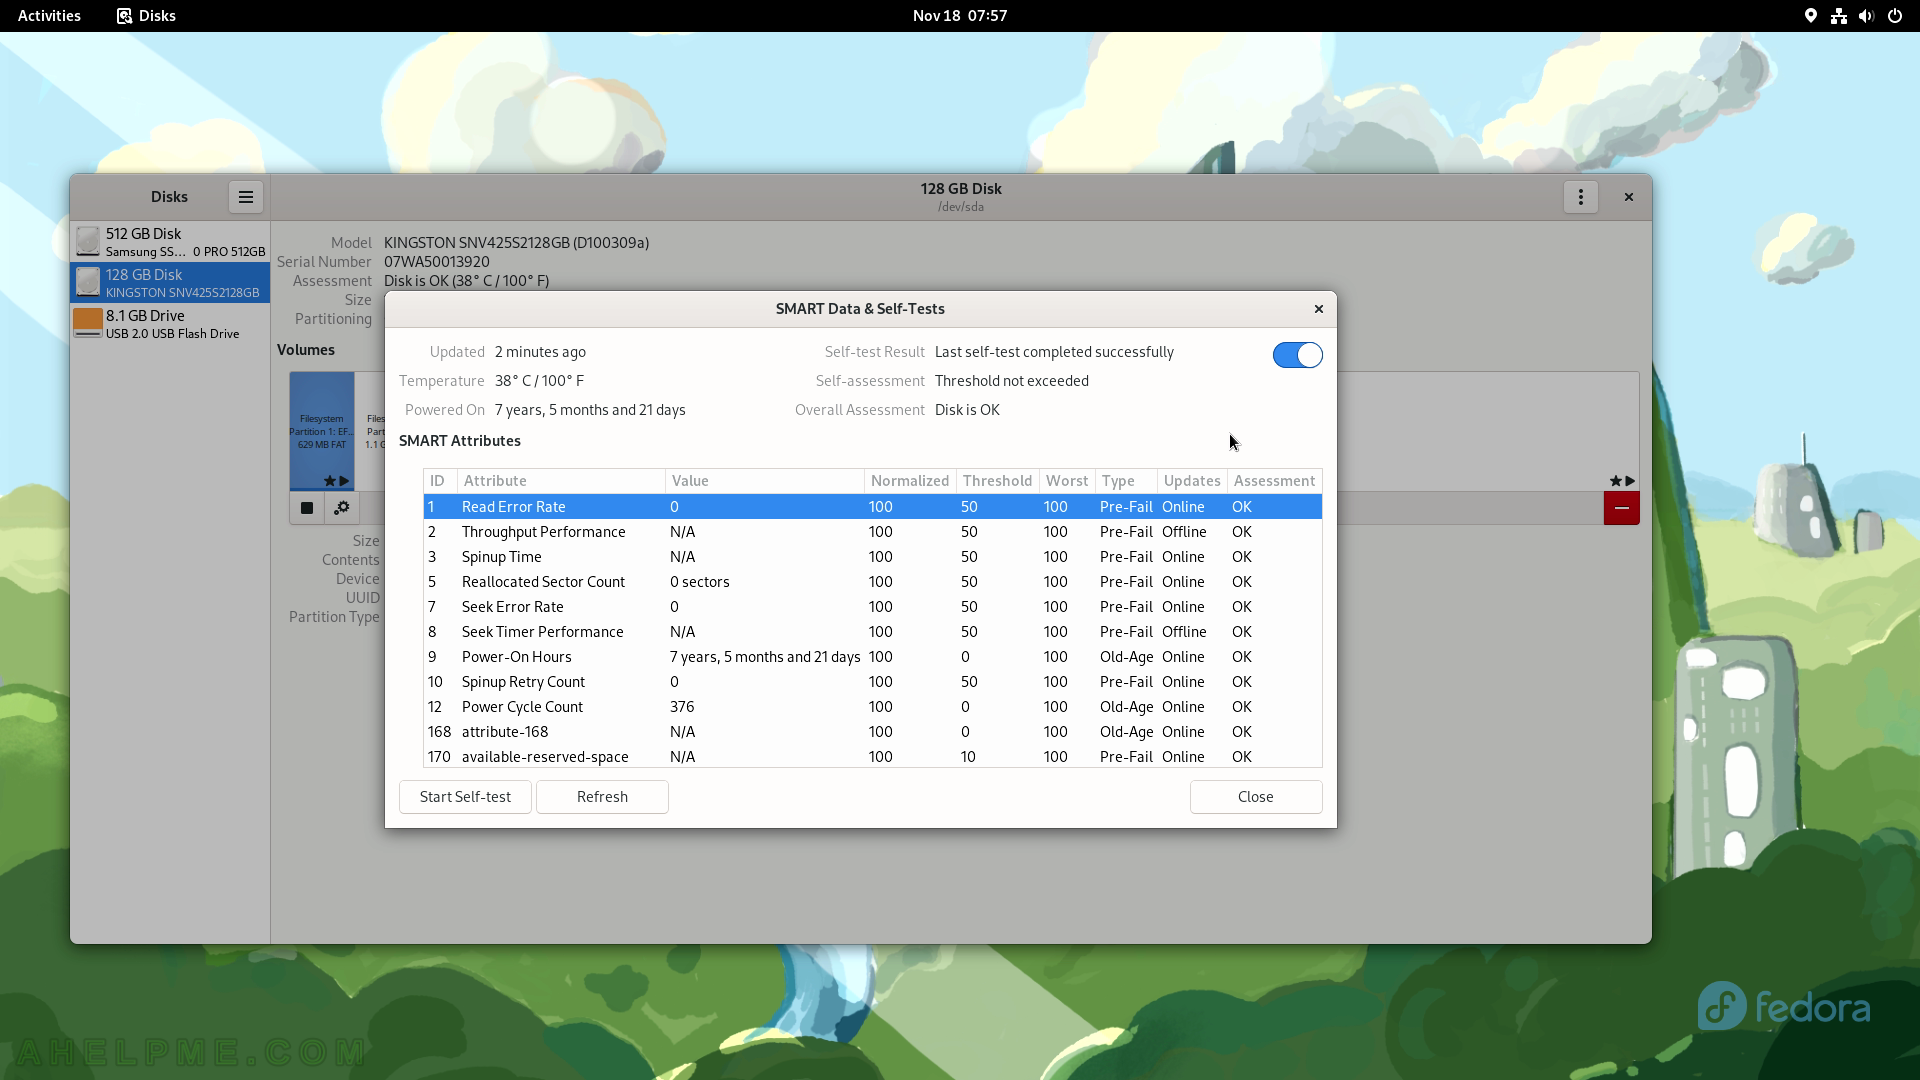Viewport: 1920px width, 1080px height.
Task: Select the Power Cycle Count row
Action: click(872, 707)
